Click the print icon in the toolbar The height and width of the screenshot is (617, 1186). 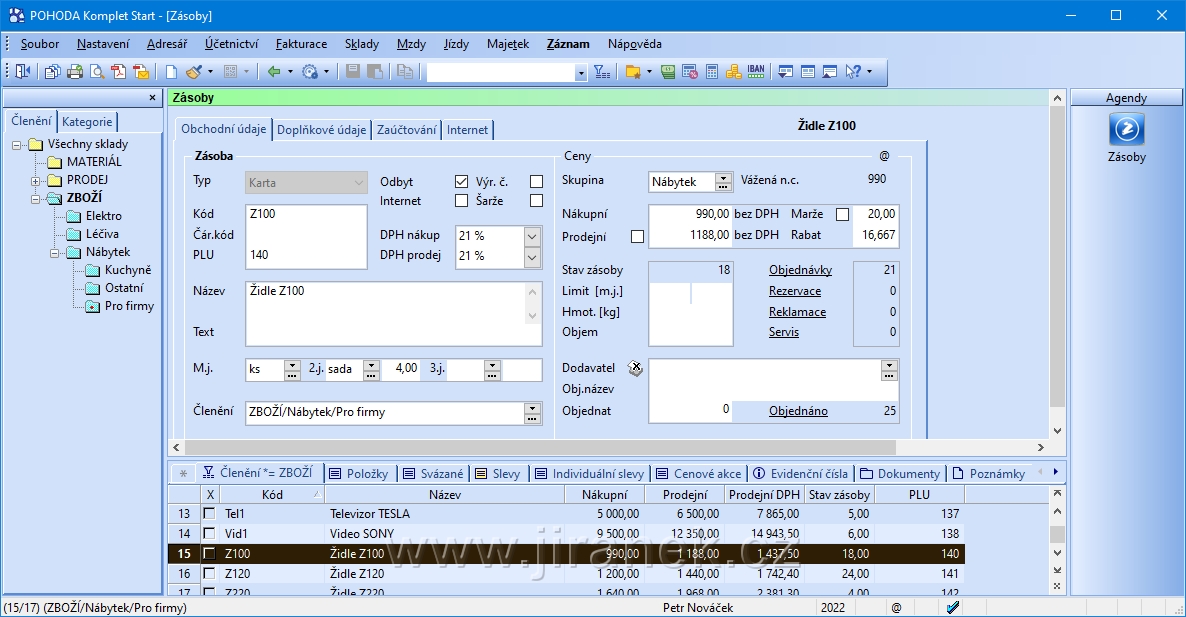75,72
